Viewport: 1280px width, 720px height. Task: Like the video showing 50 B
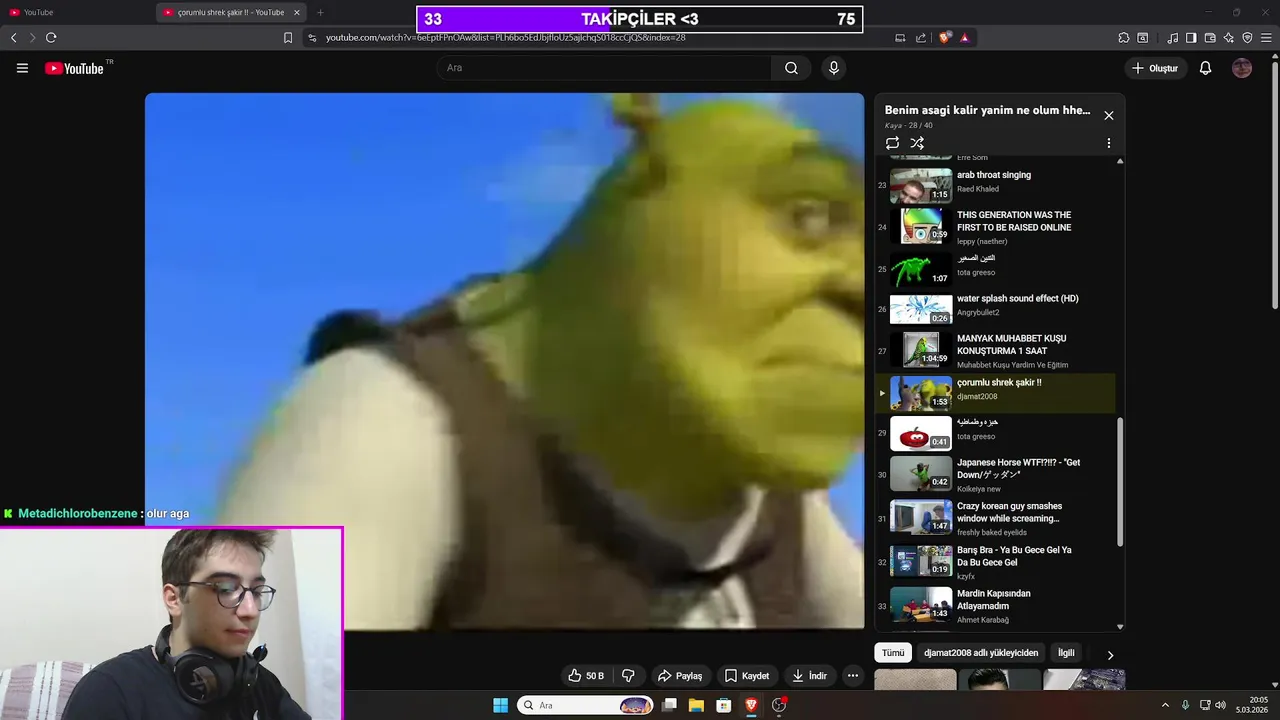point(586,676)
